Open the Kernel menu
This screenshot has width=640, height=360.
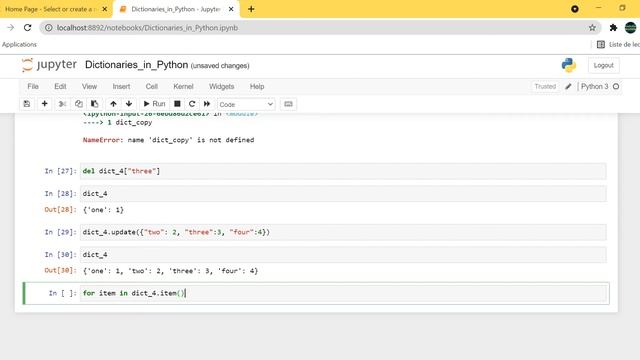tap(183, 87)
